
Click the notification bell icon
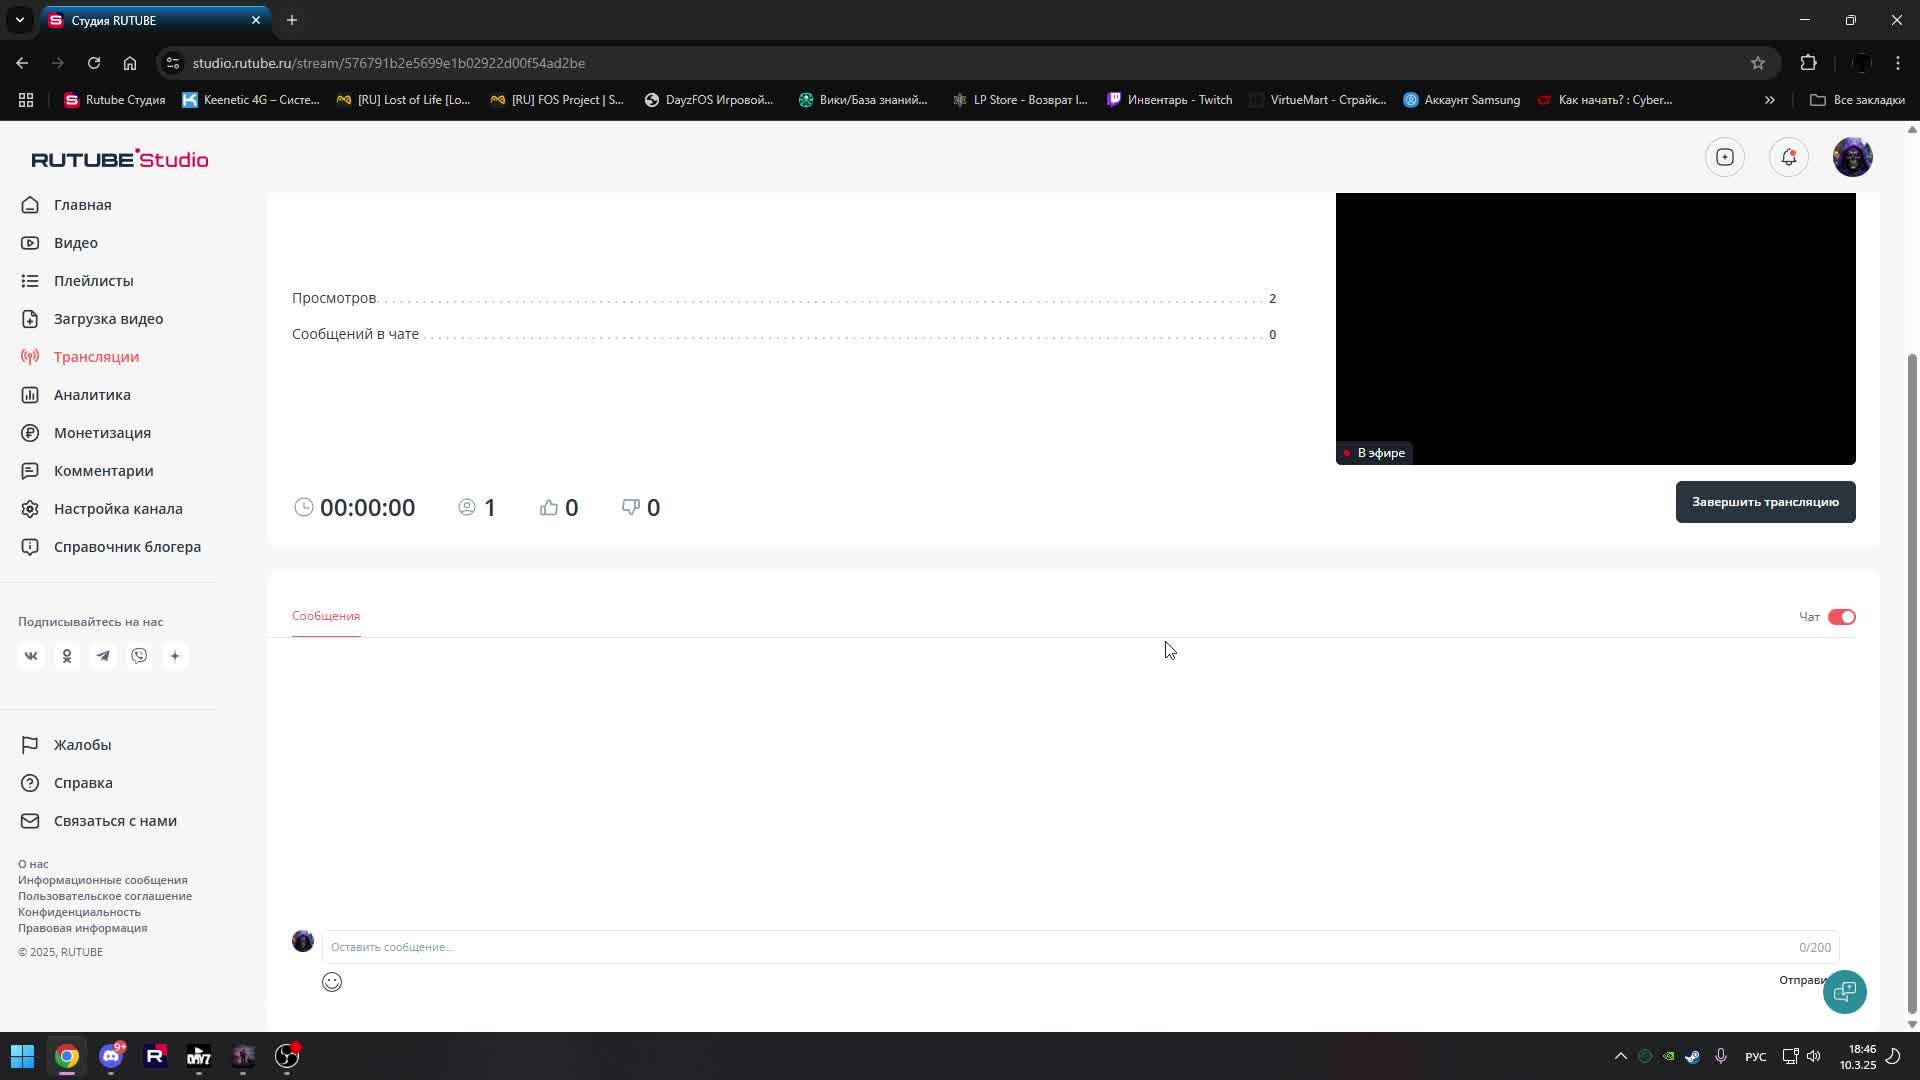(x=1788, y=157)
